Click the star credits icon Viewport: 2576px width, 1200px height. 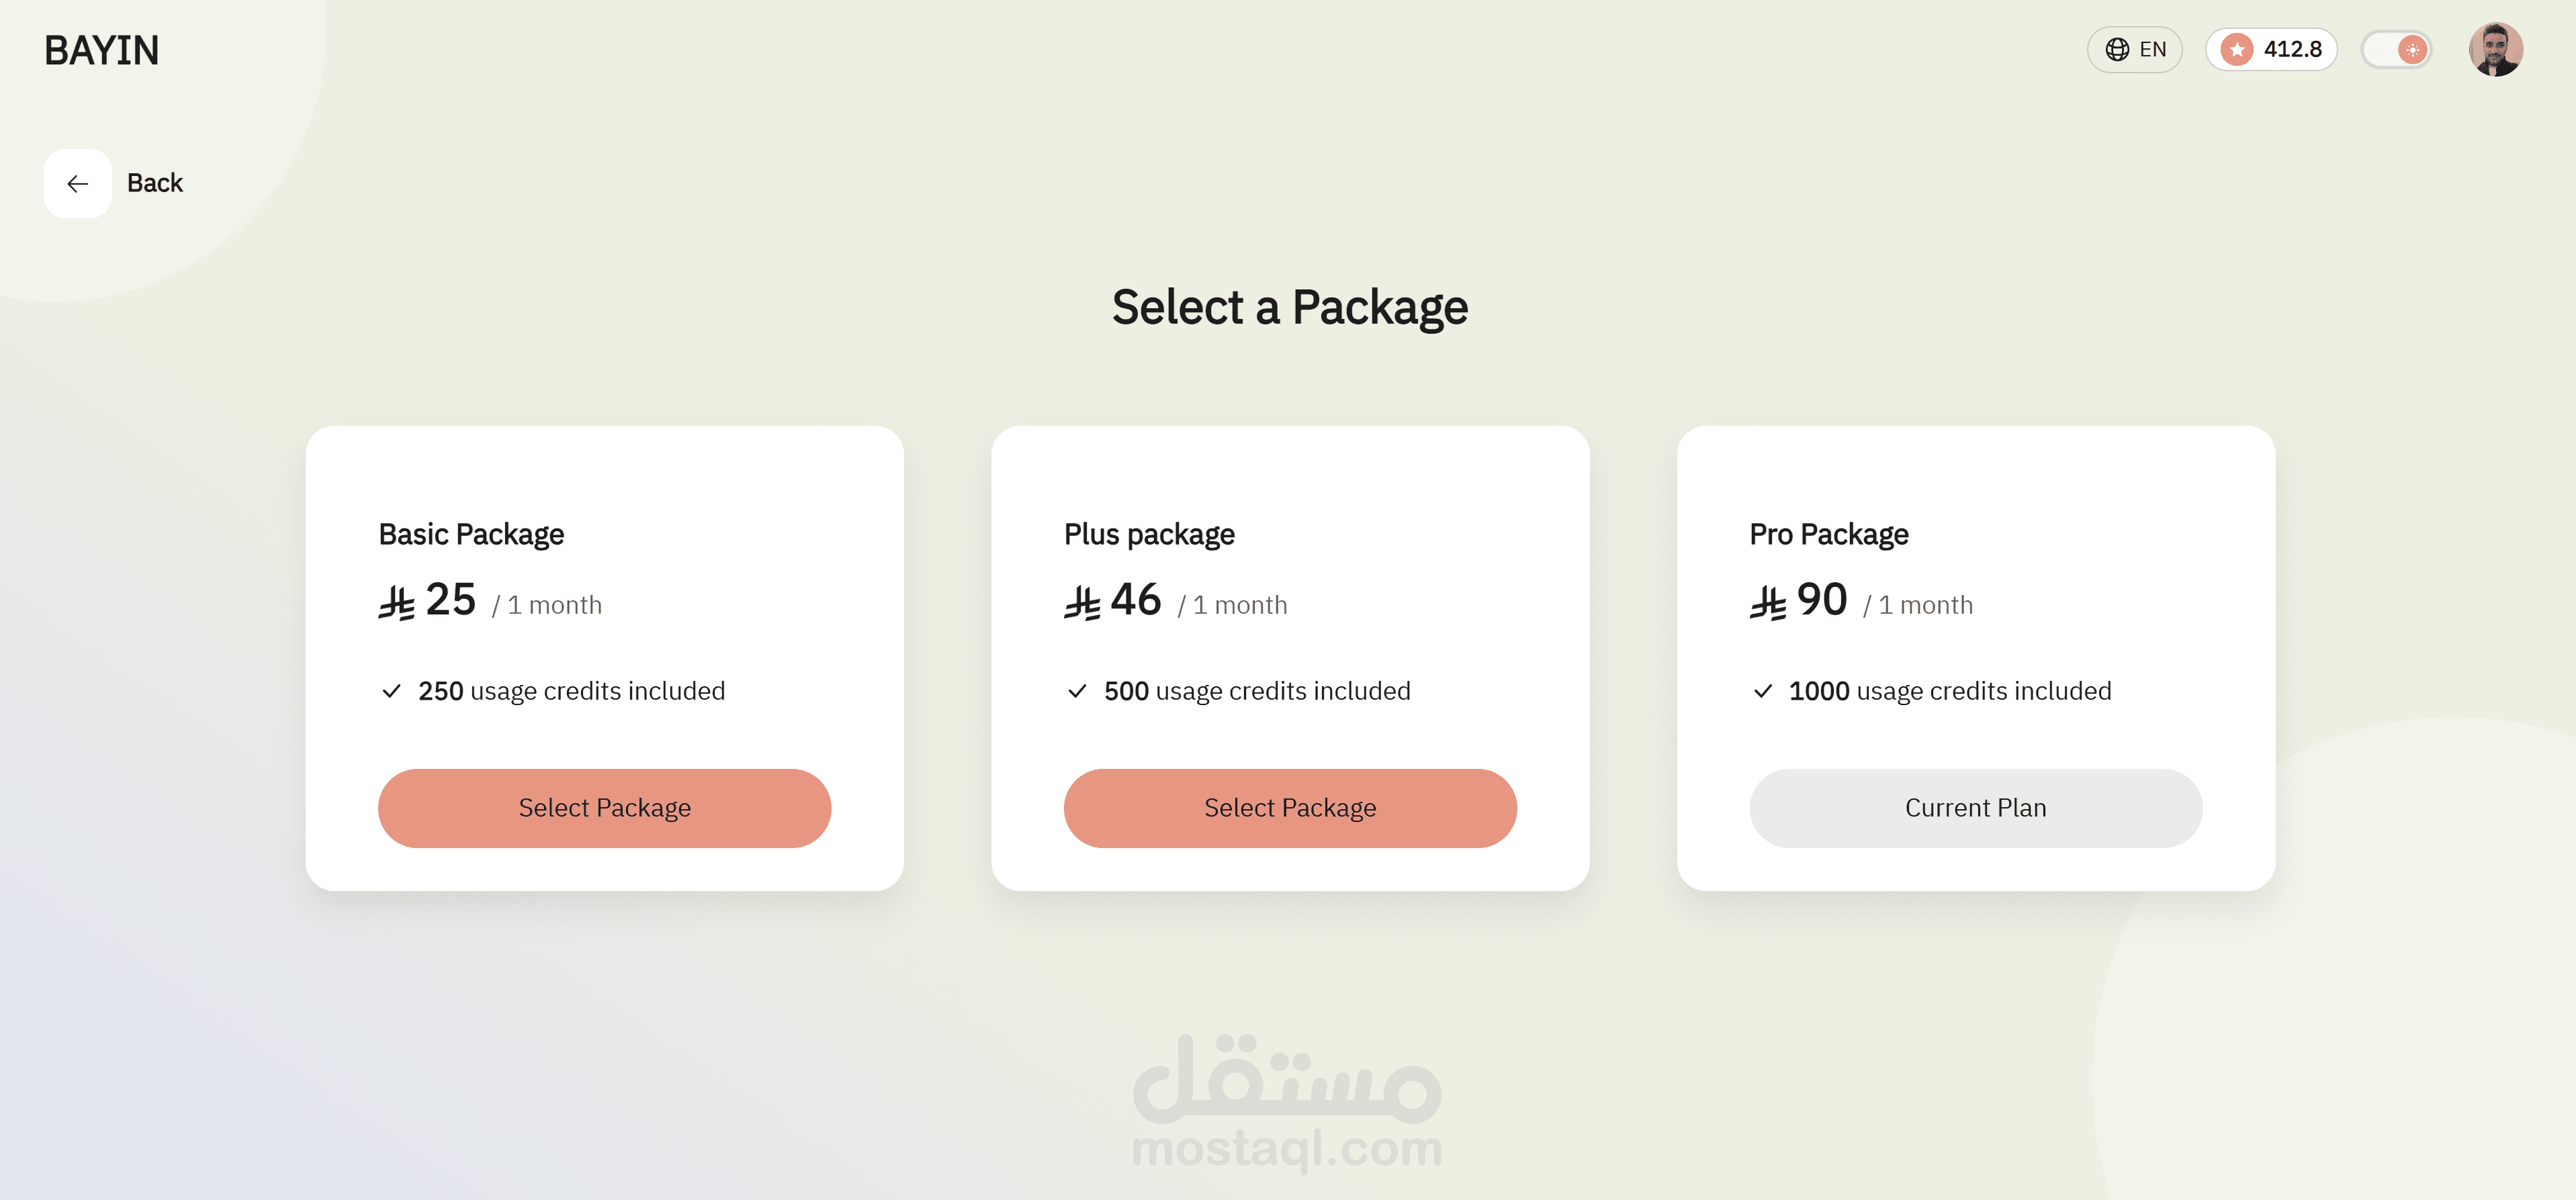point(2237,50)
